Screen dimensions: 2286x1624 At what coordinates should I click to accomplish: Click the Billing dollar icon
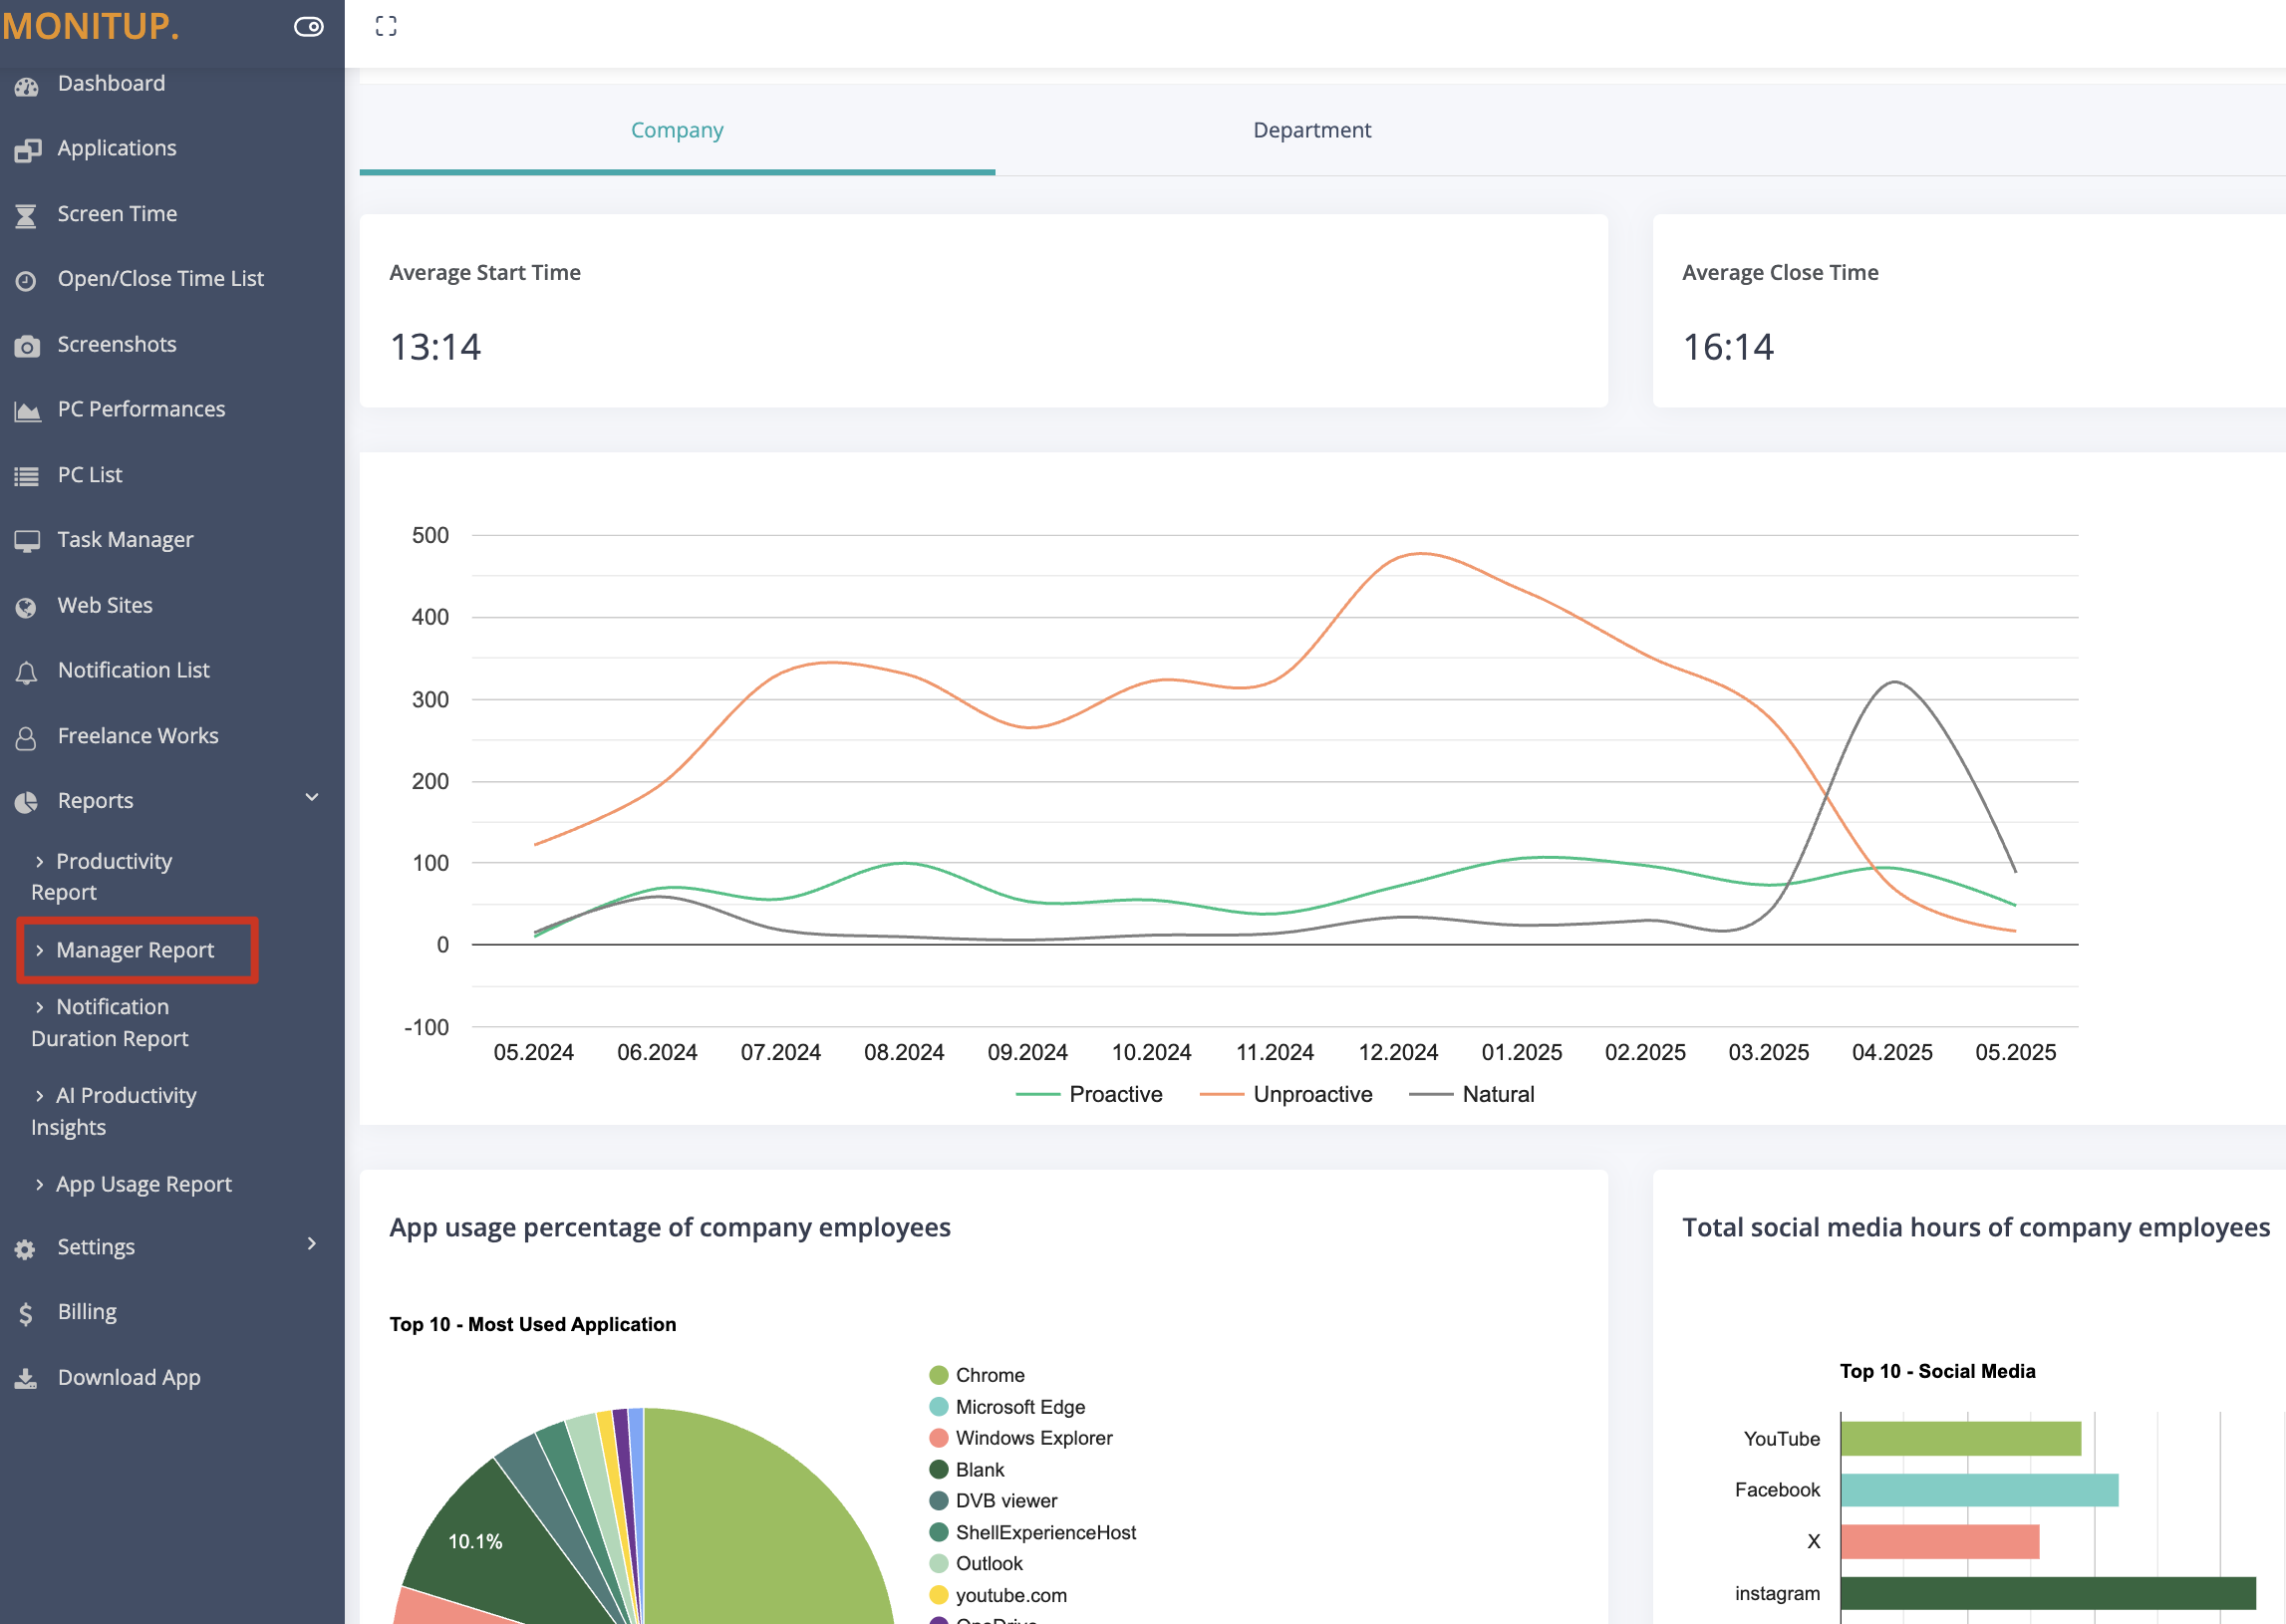coord(26,1313)
